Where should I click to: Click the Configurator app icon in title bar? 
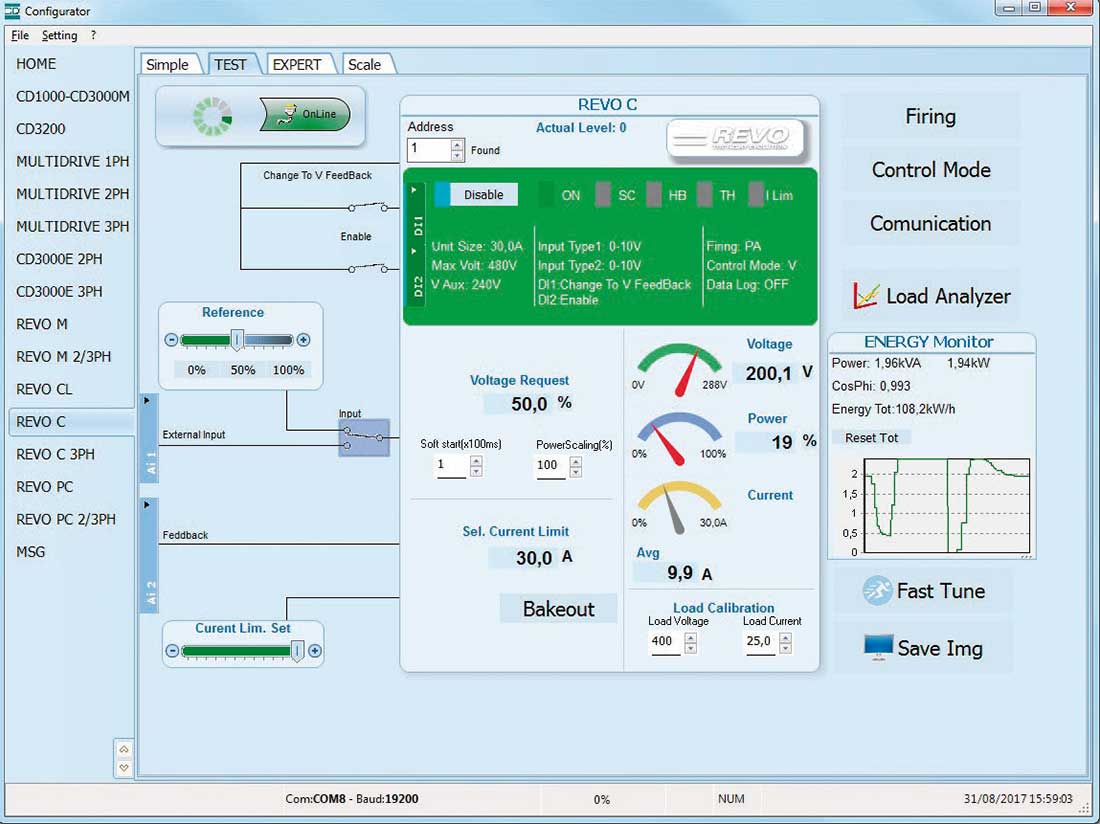12,11
